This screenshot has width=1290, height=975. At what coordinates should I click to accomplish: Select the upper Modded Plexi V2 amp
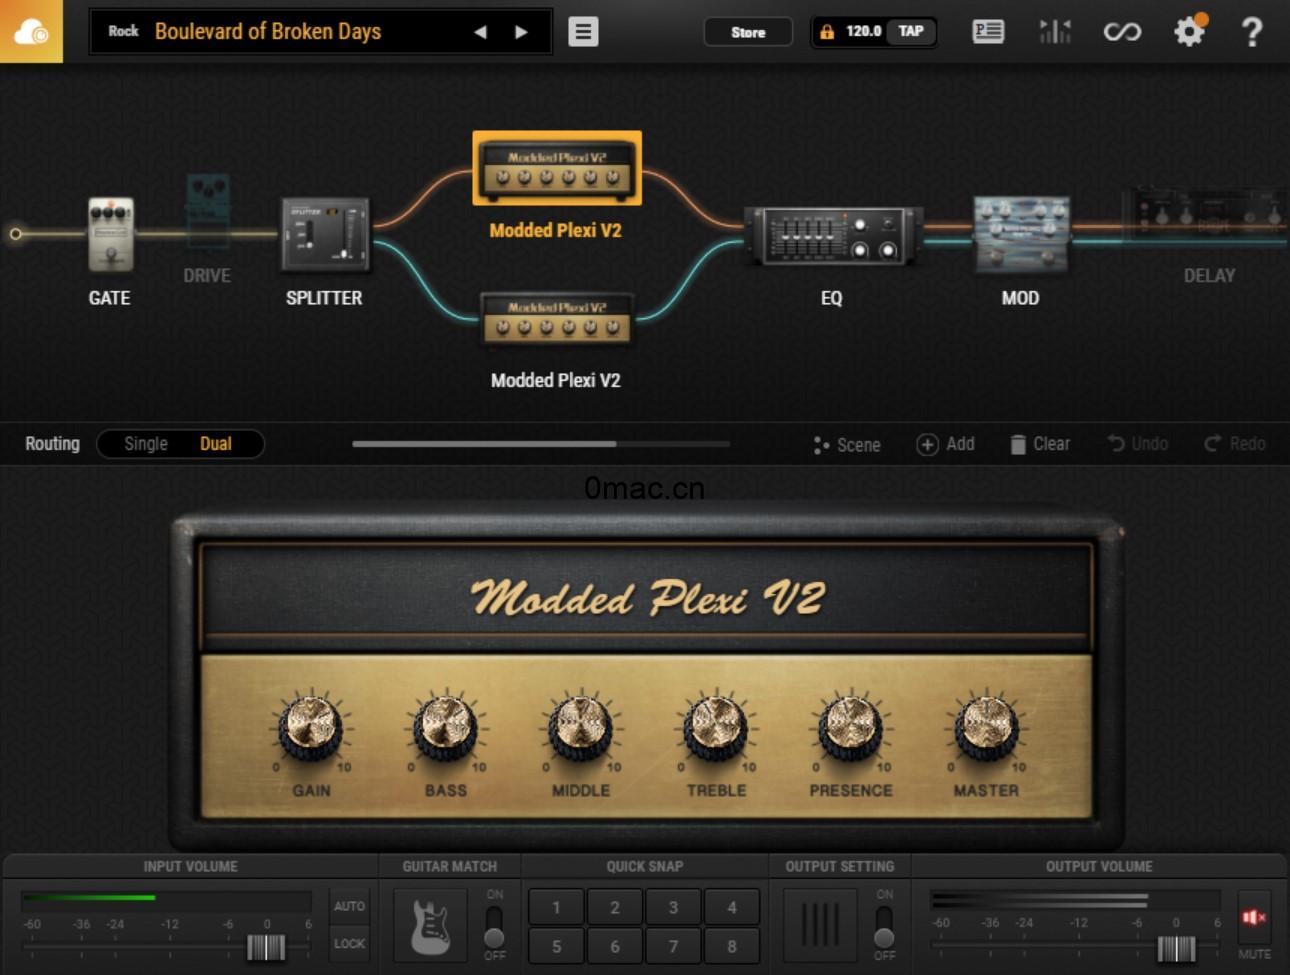pyautogui.click(x=556, y=168)
